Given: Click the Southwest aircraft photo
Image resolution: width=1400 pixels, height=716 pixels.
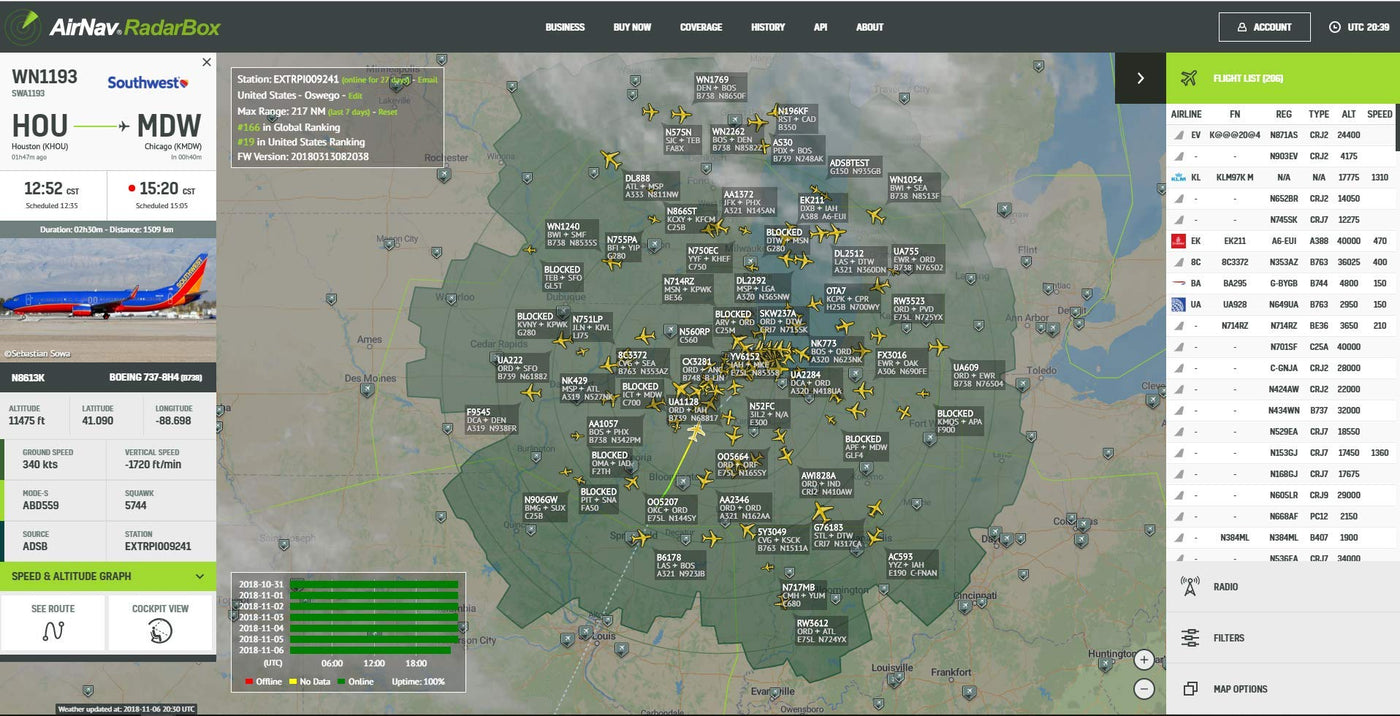Looking at the screenshot, I should [108, 292].
